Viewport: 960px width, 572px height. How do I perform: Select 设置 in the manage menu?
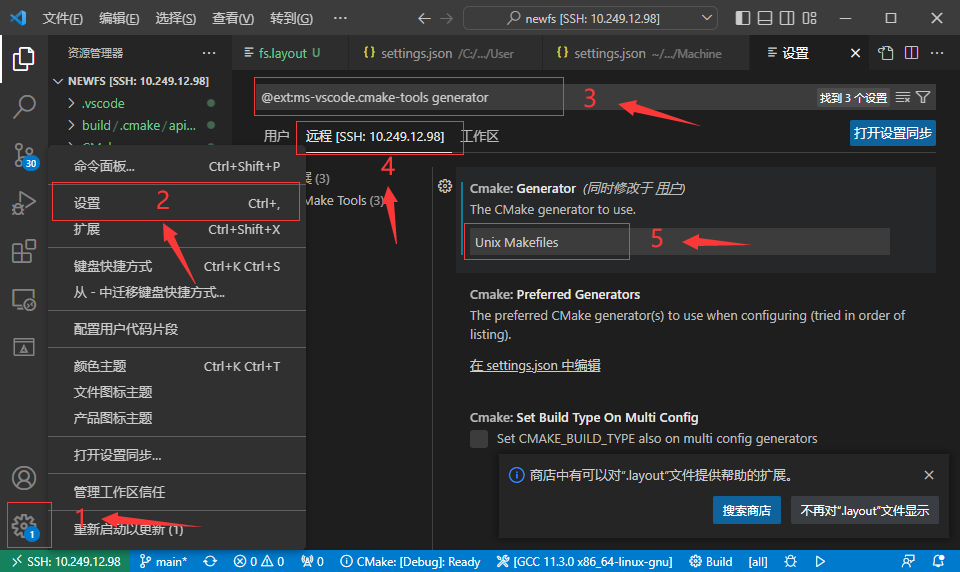click(87, 203)
